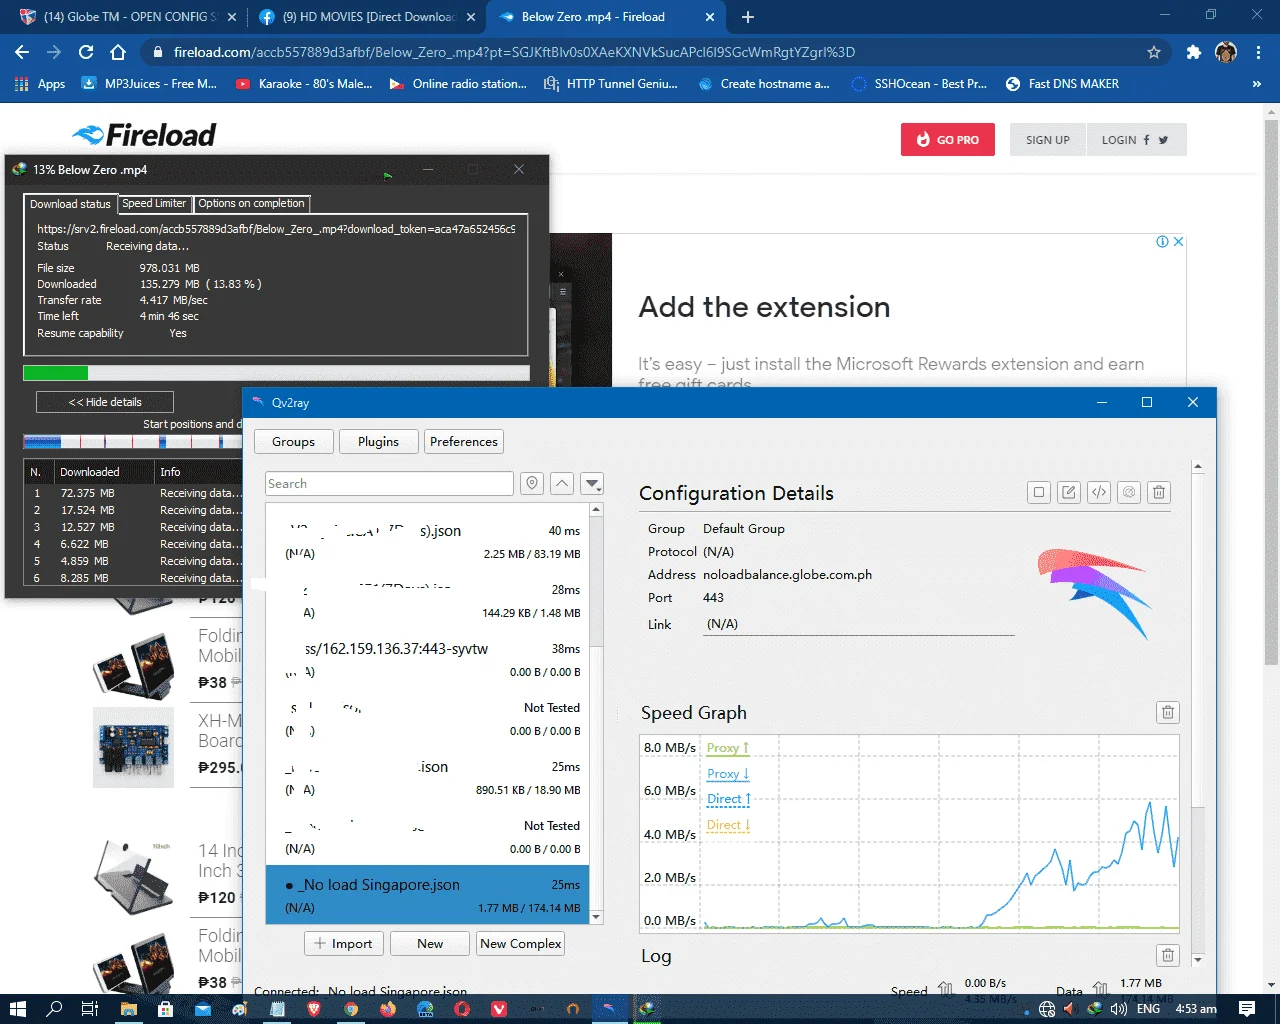Switch to the Speed Limiter tab

tap(154, 203)
